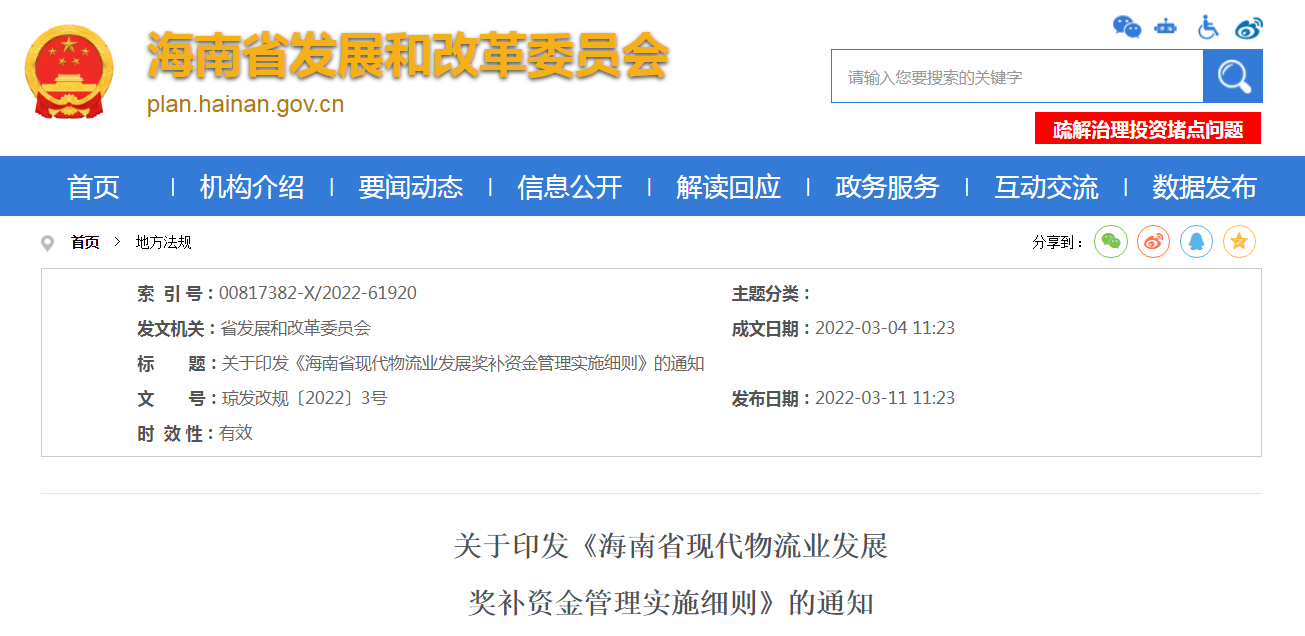
Task: Click the national emblem logo
Action: pos(69,69)
